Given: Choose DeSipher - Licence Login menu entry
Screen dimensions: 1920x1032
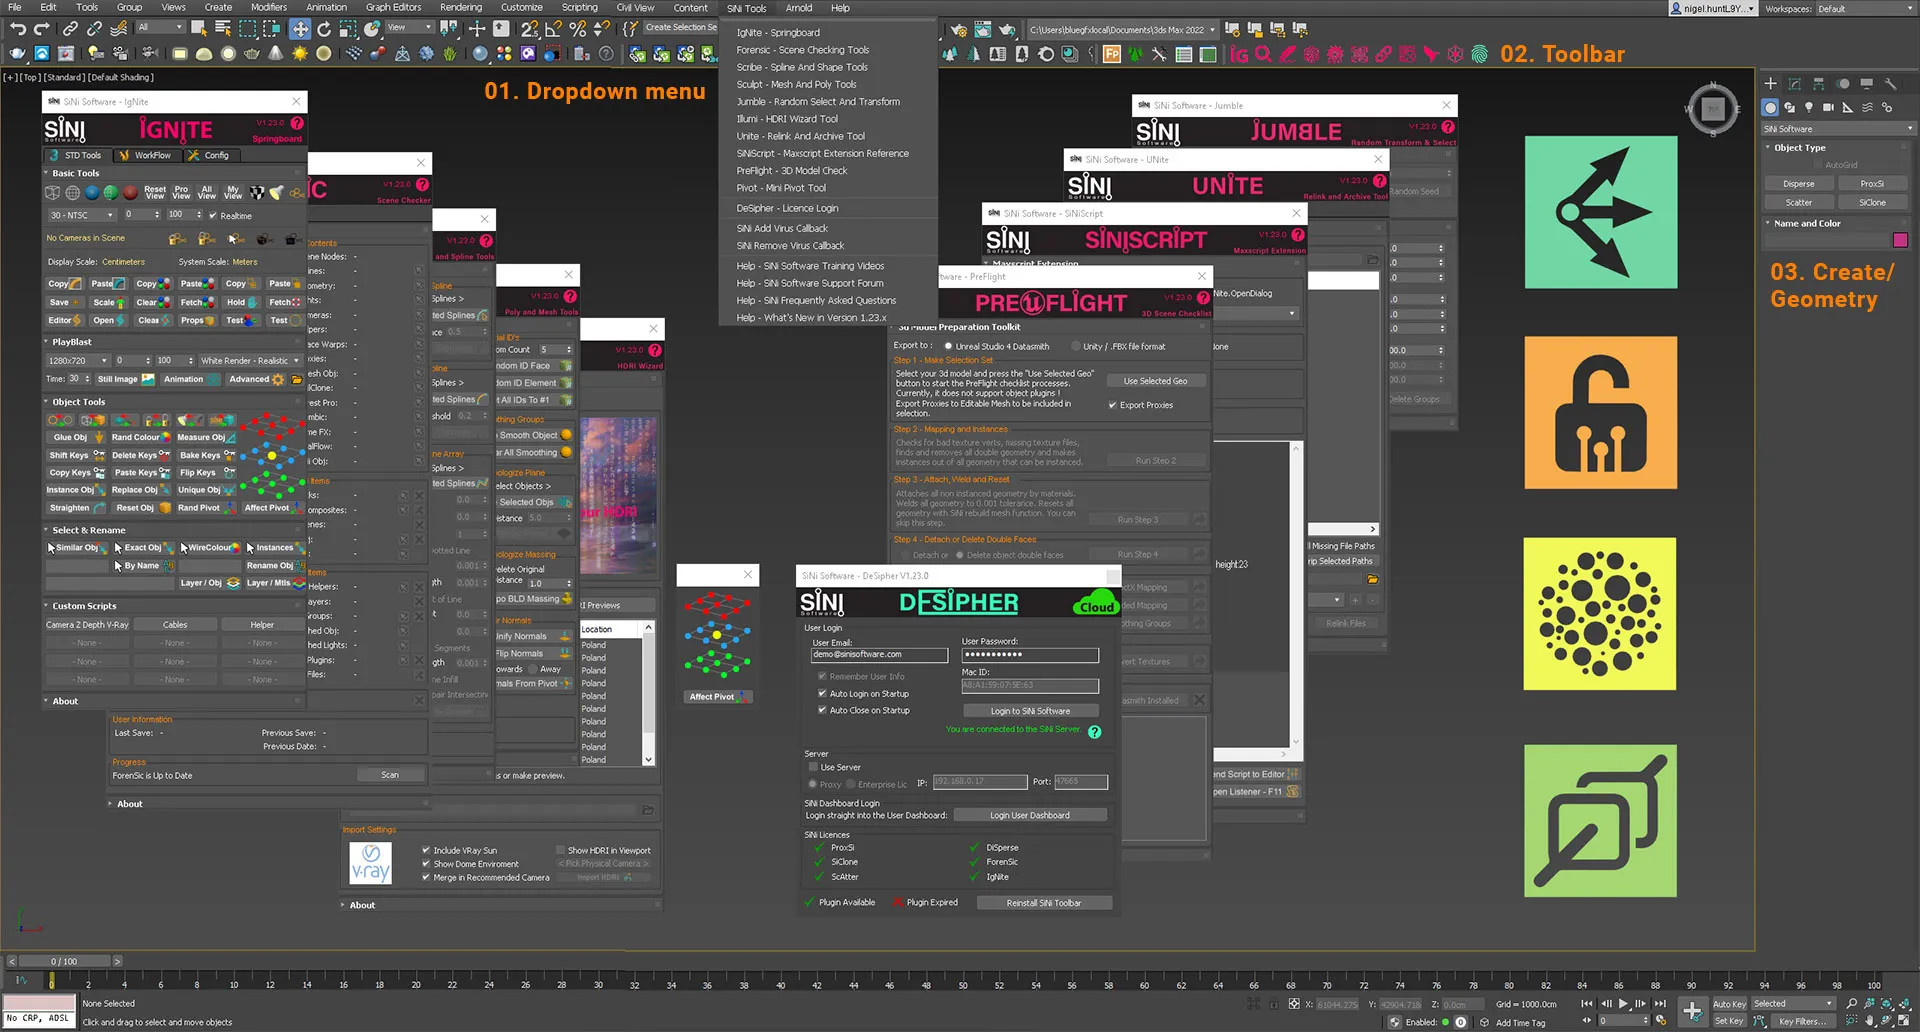Looking at the screenshot, I should (787, 208).
